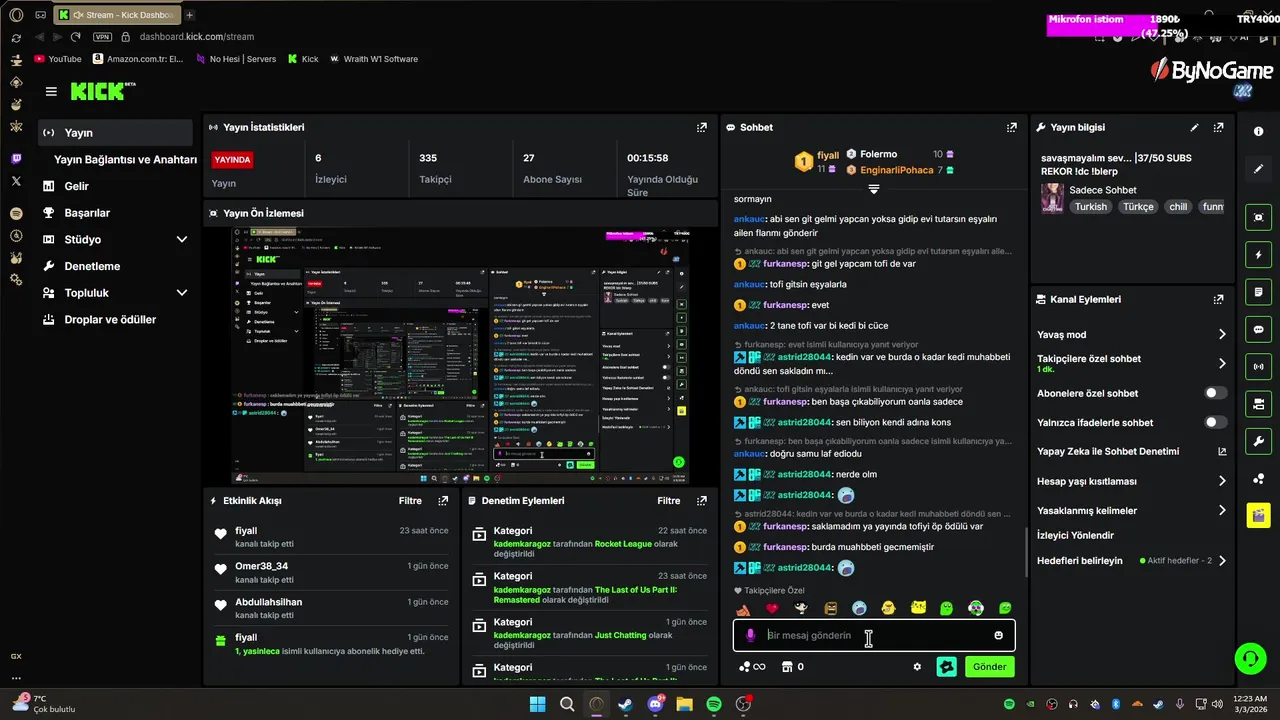Pop out the Yayın bilgisi panel
This screenshot has width=1280, height=720.
pos(1218,127)
